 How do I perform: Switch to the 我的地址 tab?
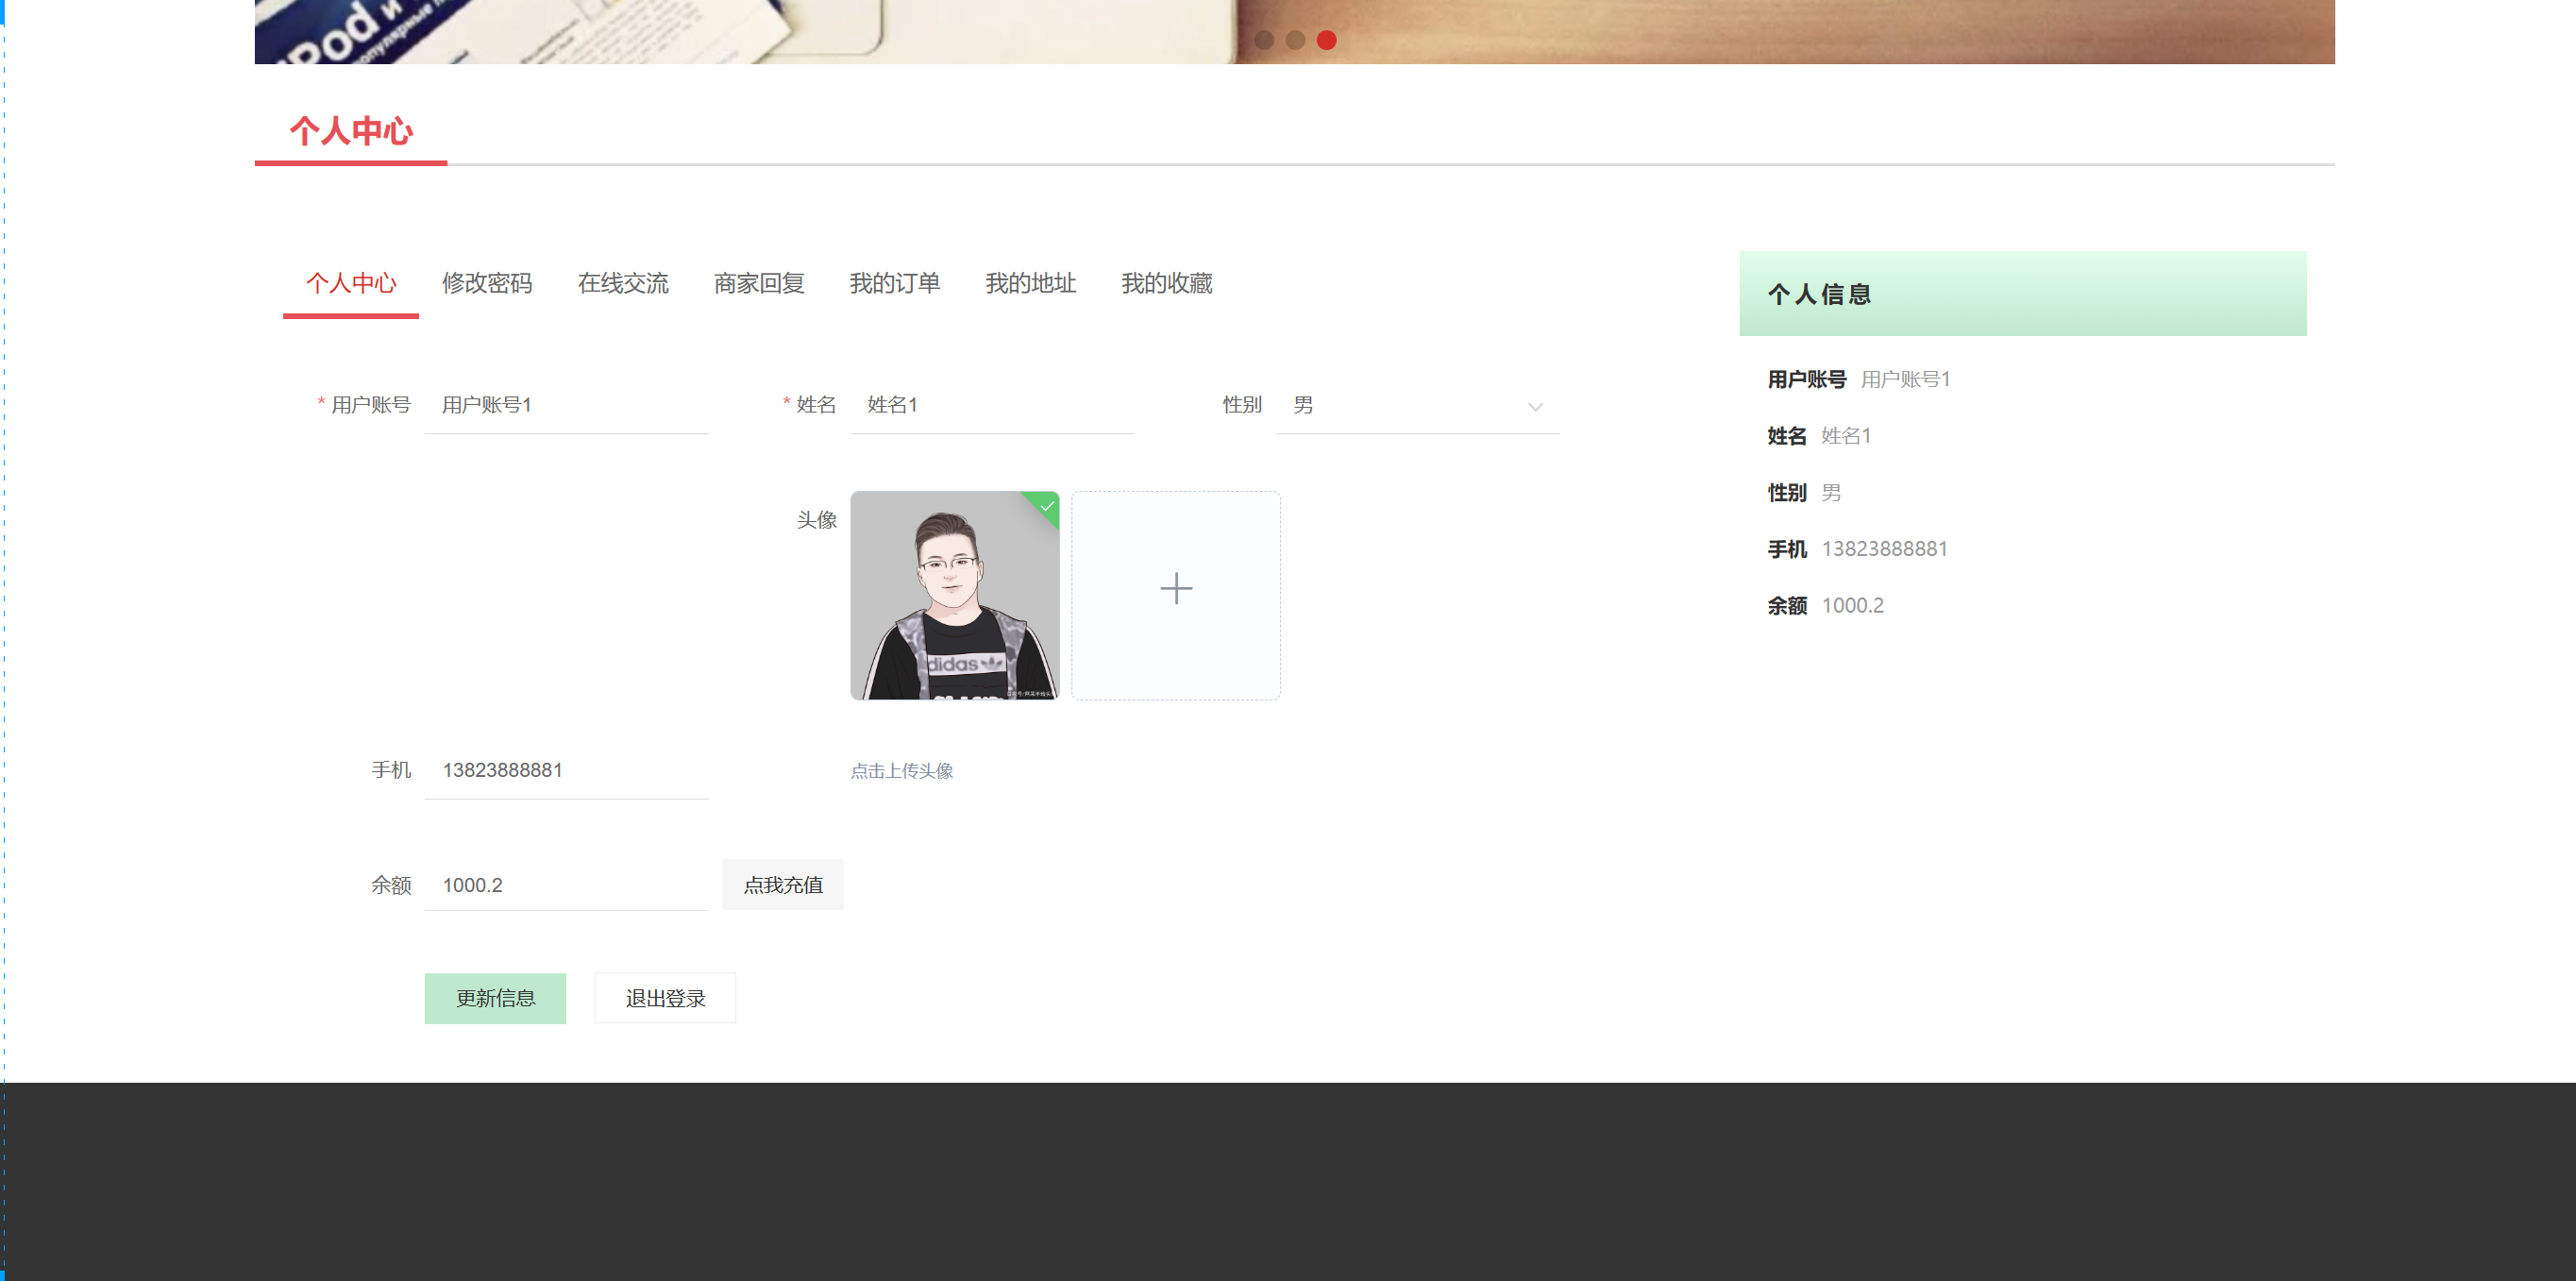[1030, 284]
